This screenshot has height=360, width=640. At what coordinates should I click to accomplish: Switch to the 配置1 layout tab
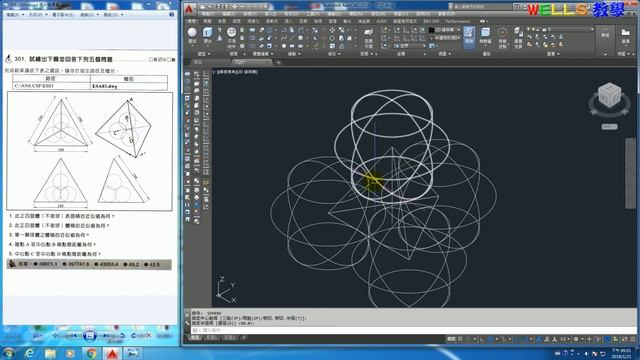click(x=211, y=338)
